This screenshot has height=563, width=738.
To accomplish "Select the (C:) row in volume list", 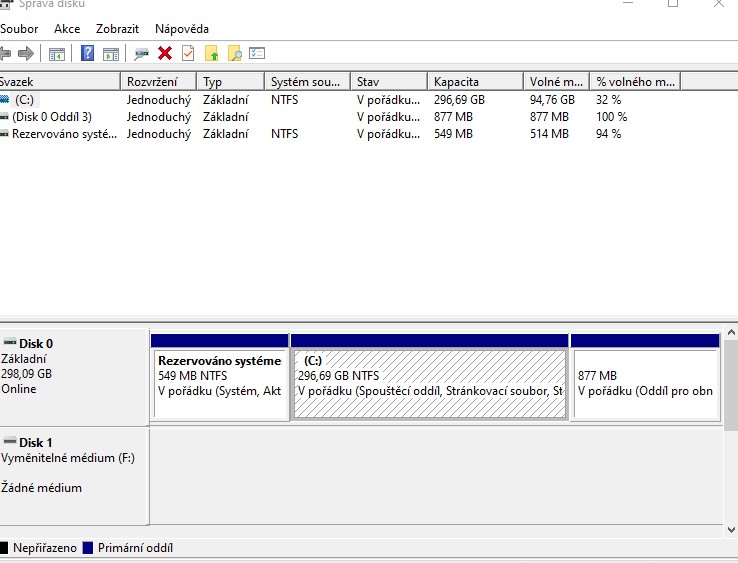I will click(x=340, y=100).
